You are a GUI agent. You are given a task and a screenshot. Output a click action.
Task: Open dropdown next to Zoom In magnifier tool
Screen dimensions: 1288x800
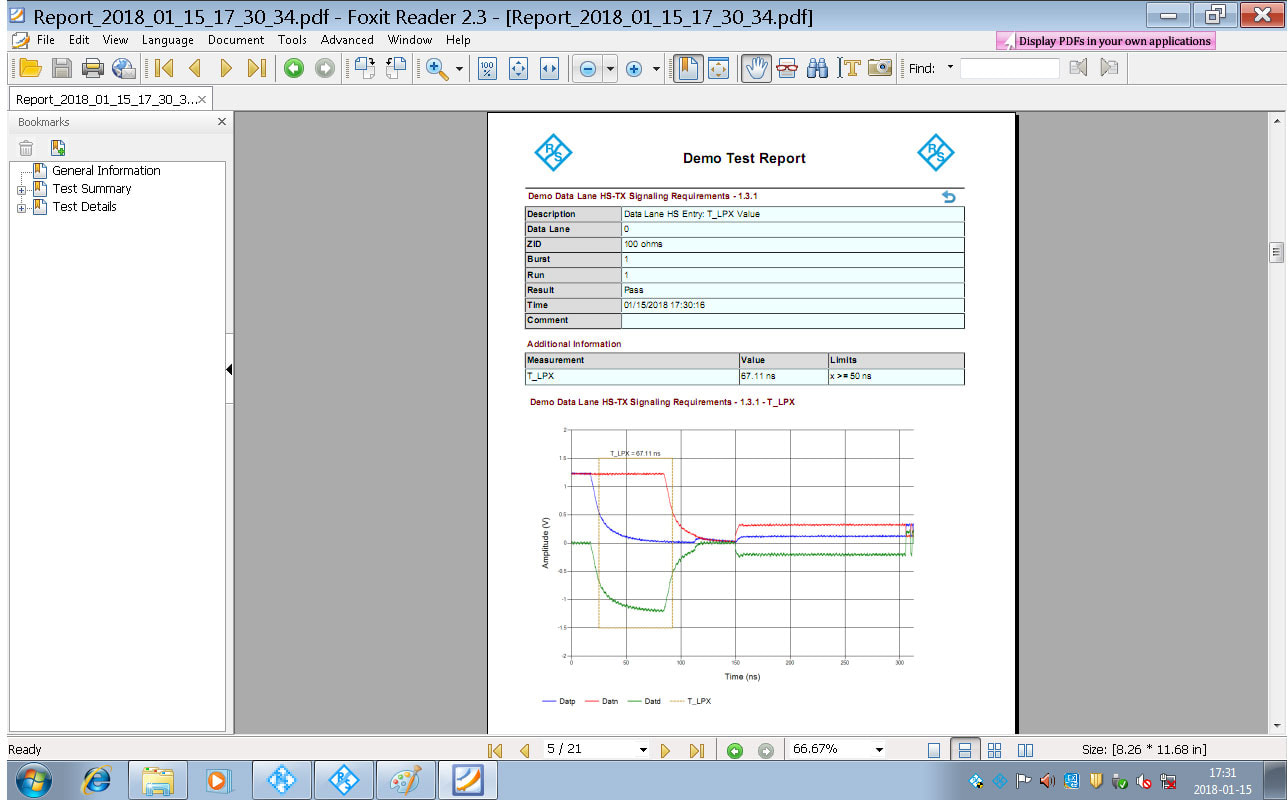pyautogui.click(x=460, y=69)
